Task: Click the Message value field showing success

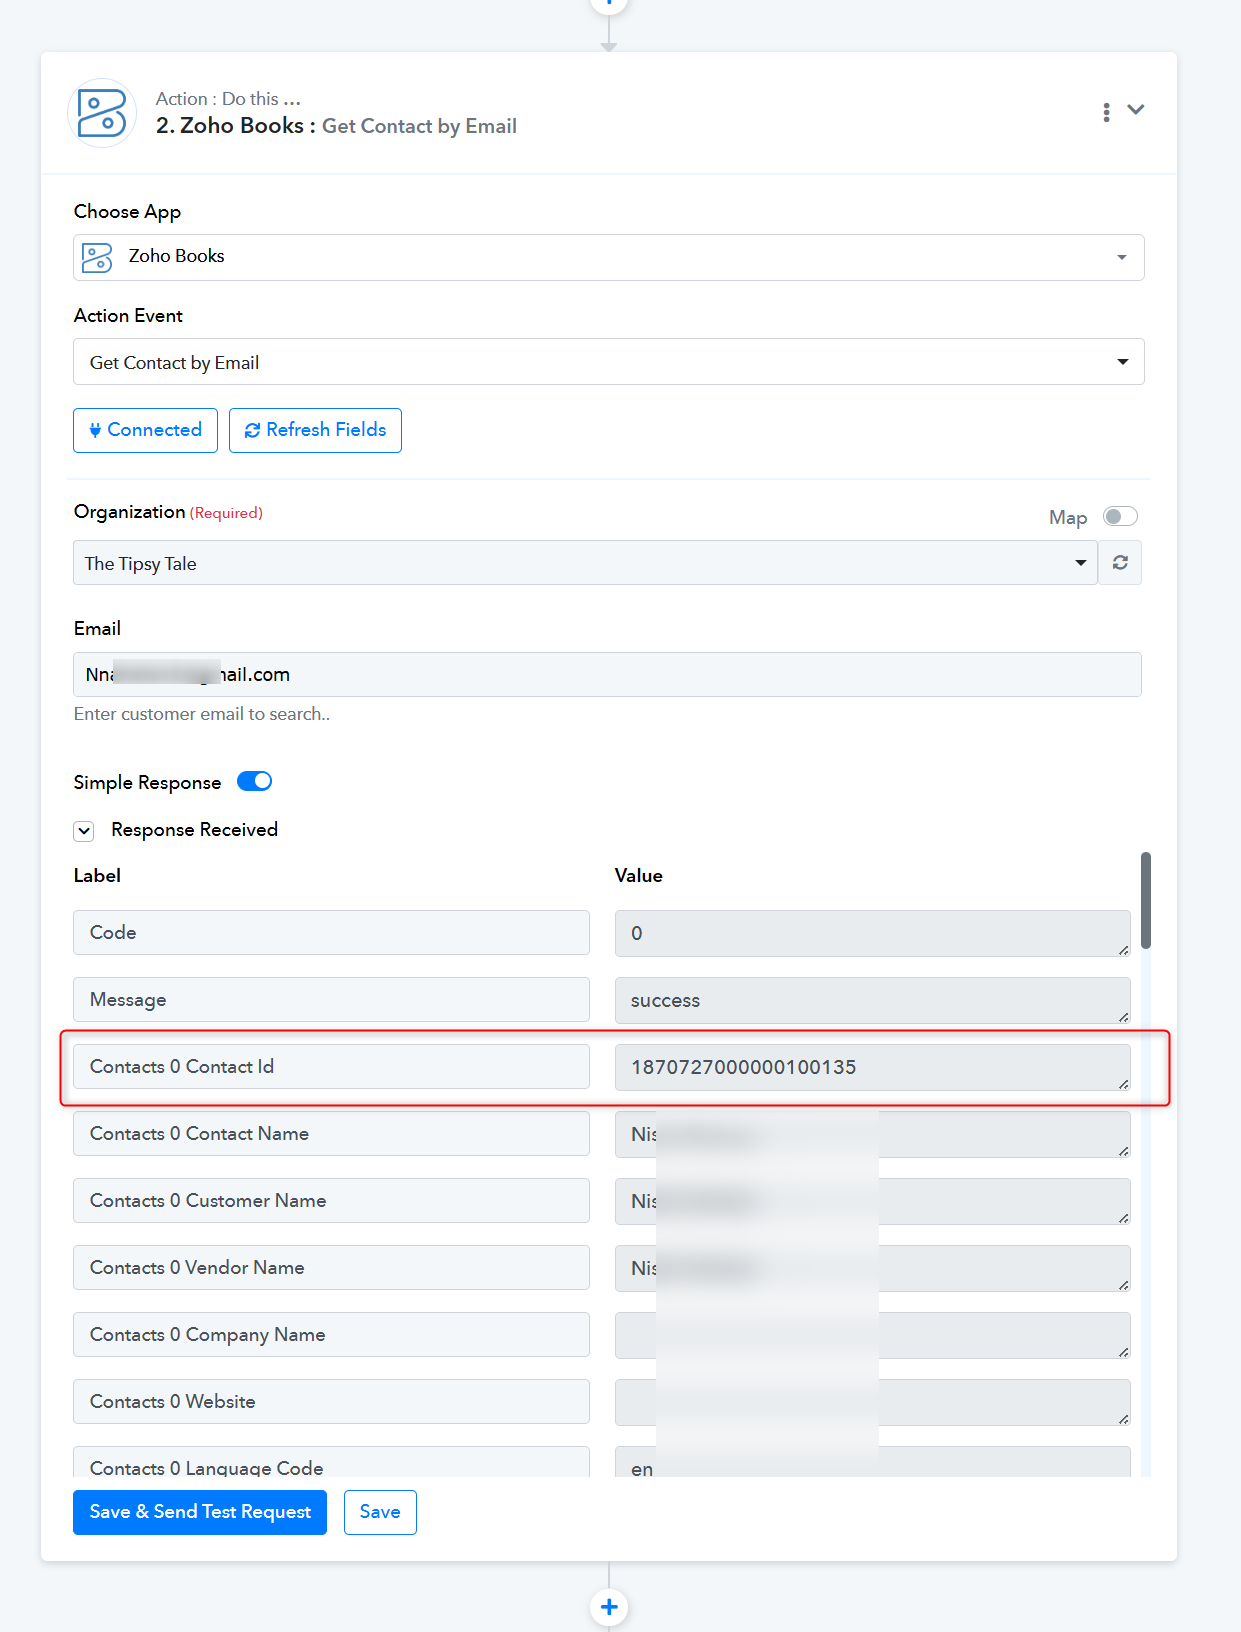Action: 873,1000
